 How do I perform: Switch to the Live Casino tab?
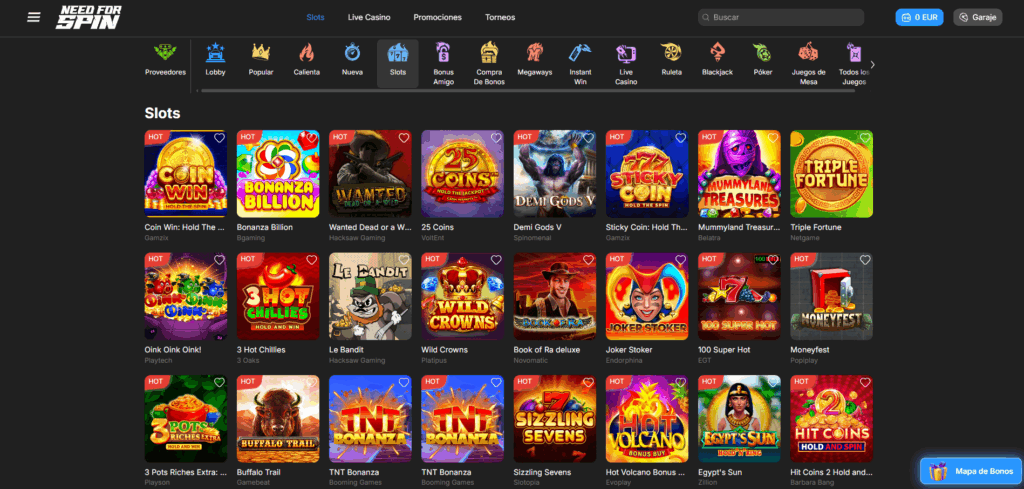pos(369,17)
